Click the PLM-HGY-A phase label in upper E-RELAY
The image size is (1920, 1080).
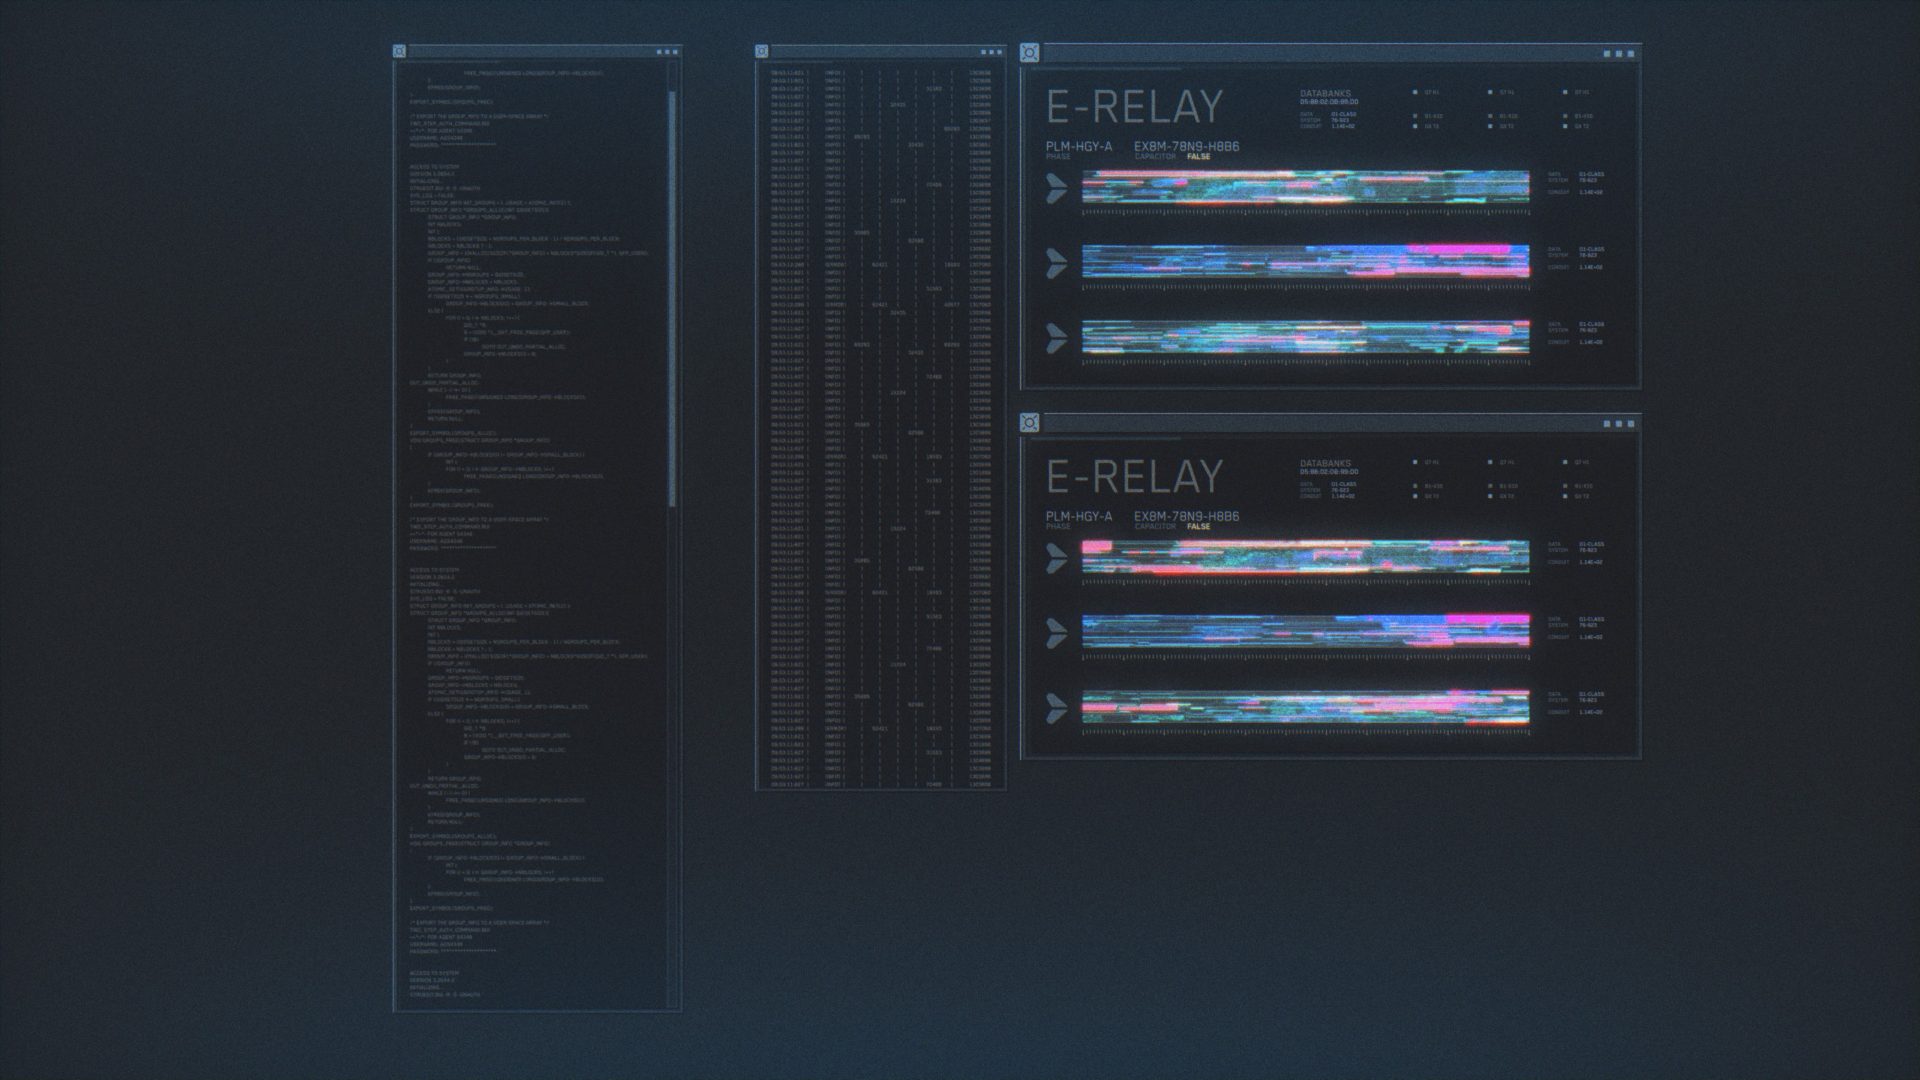[x=1078, y=147]
